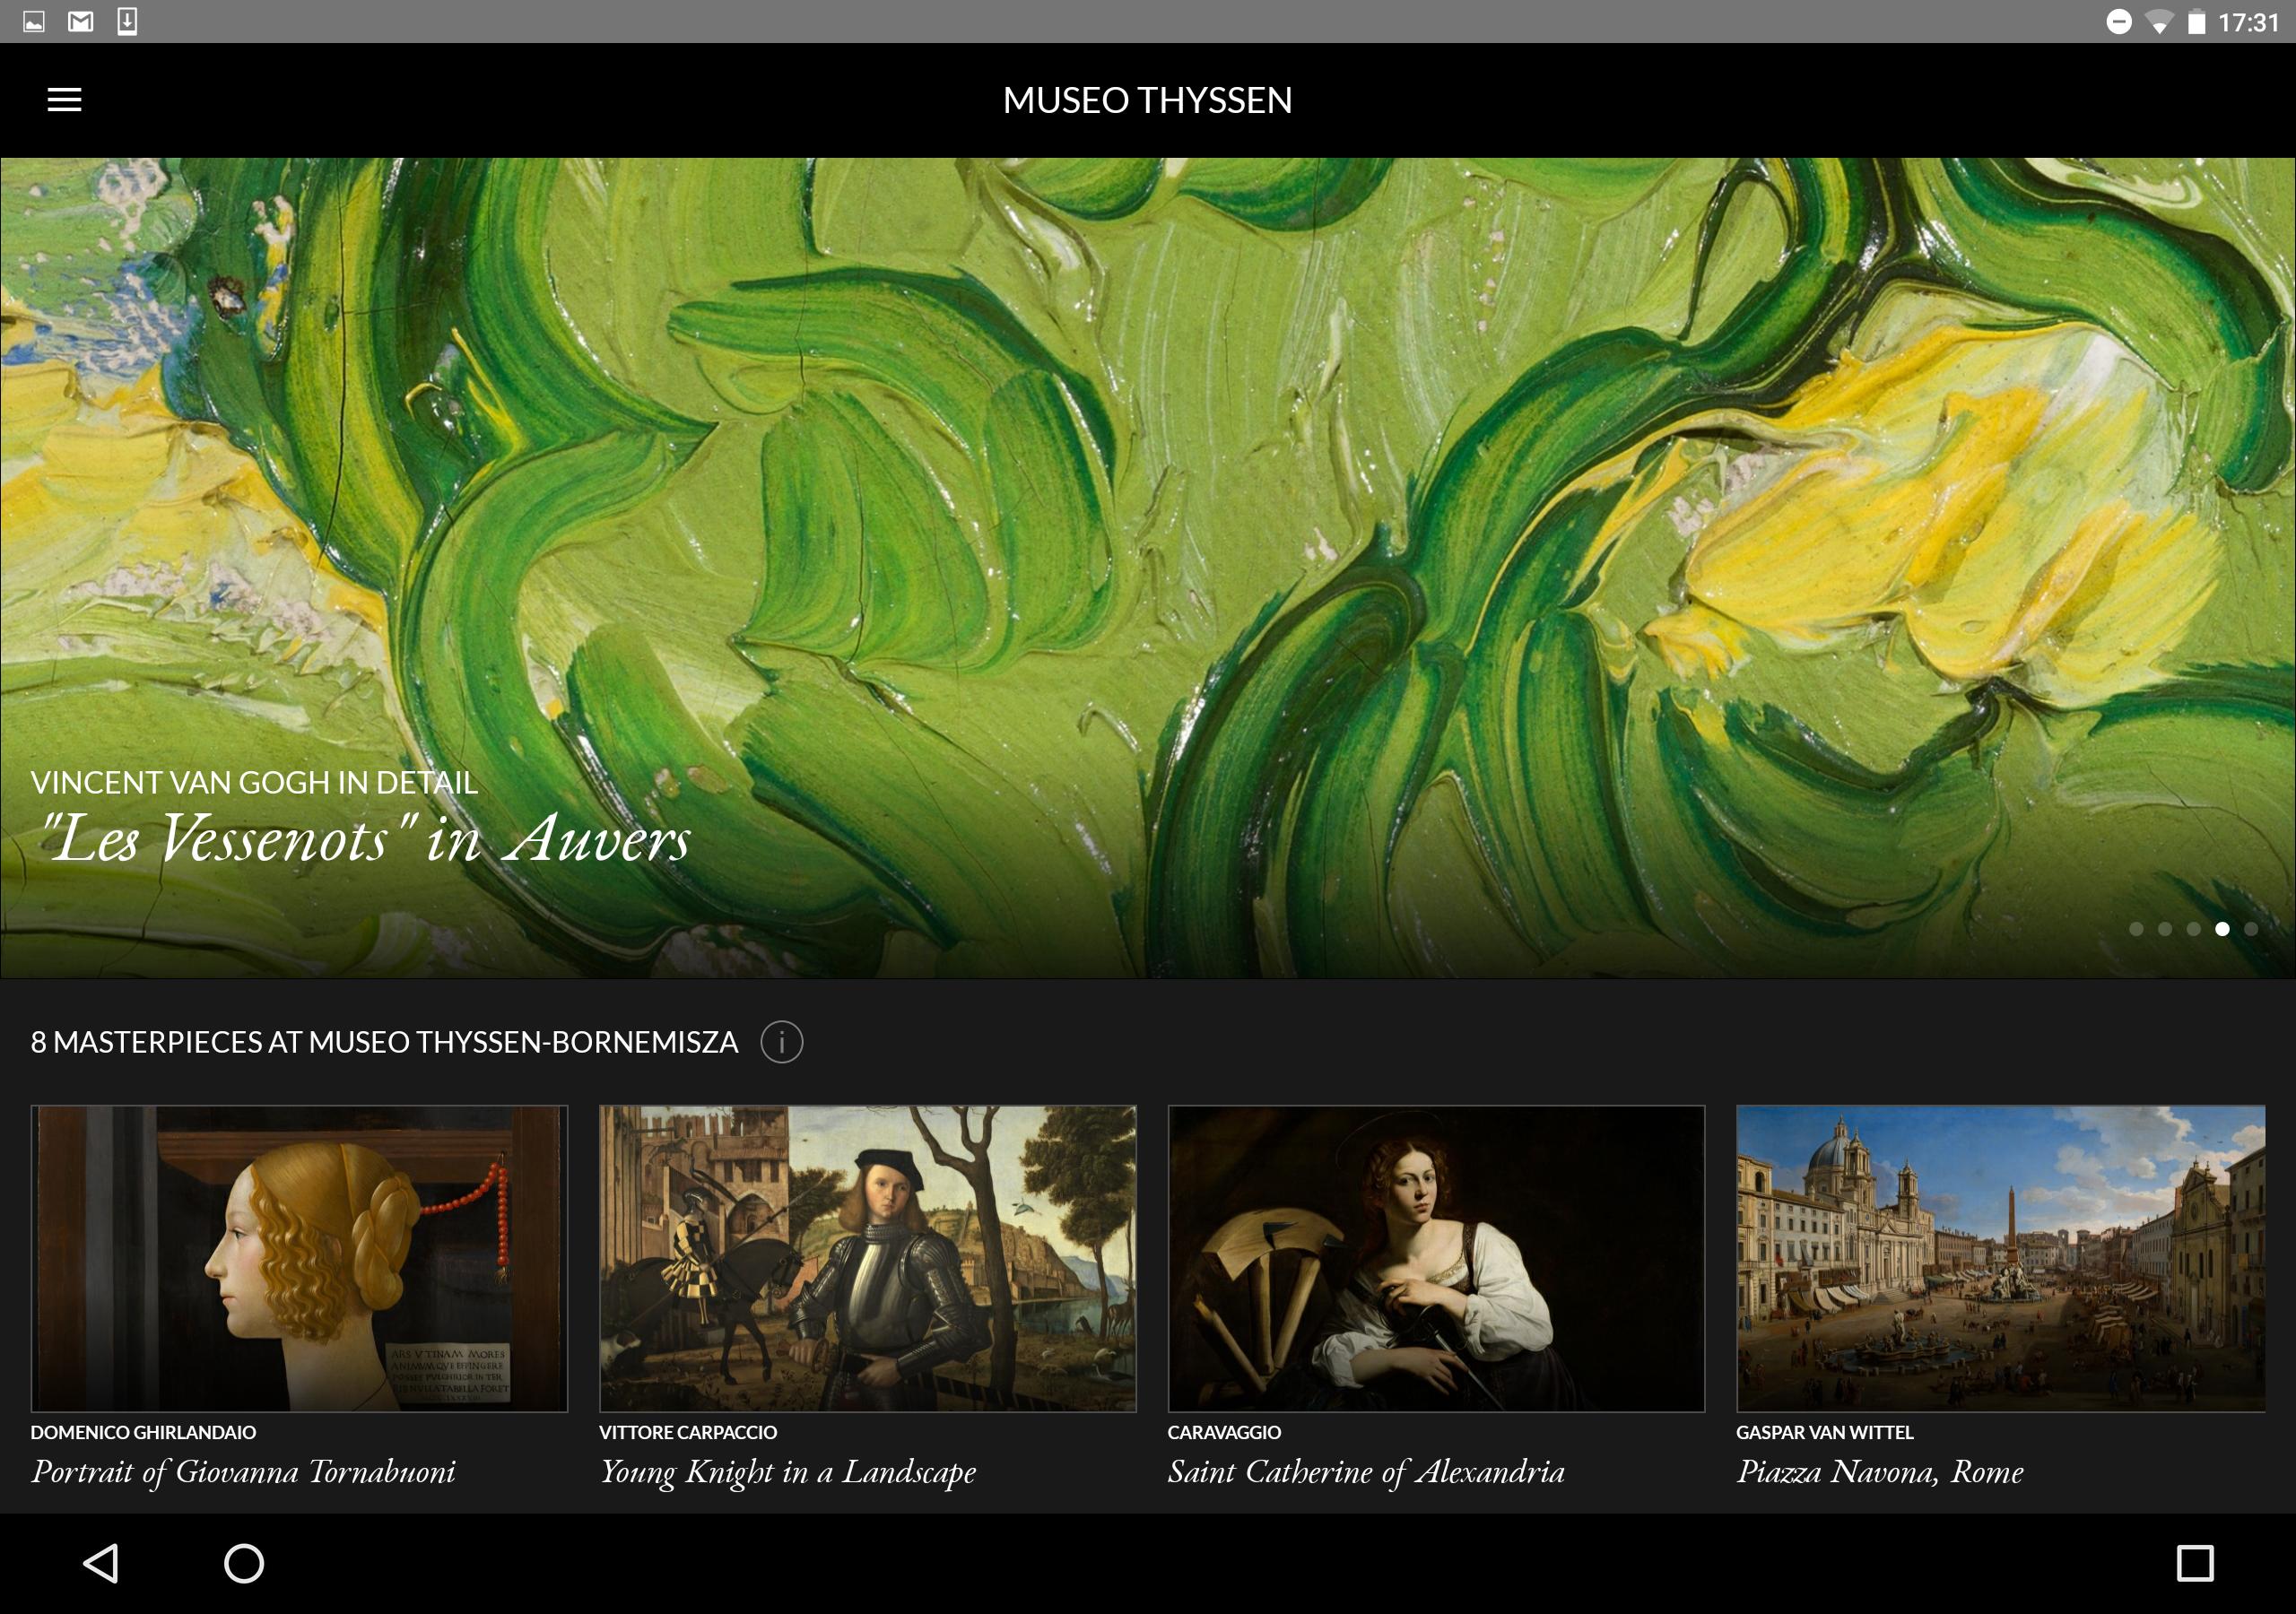Open the hamburger navigation menu

[64, 99]
